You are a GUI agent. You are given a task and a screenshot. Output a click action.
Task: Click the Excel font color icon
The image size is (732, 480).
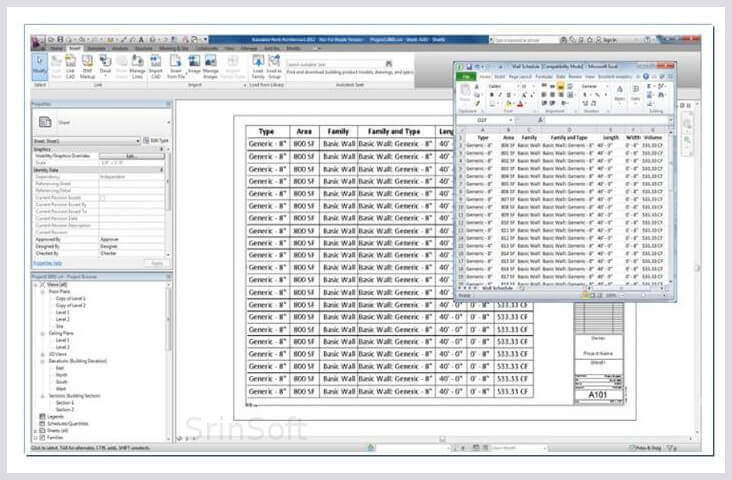point(520,104)
